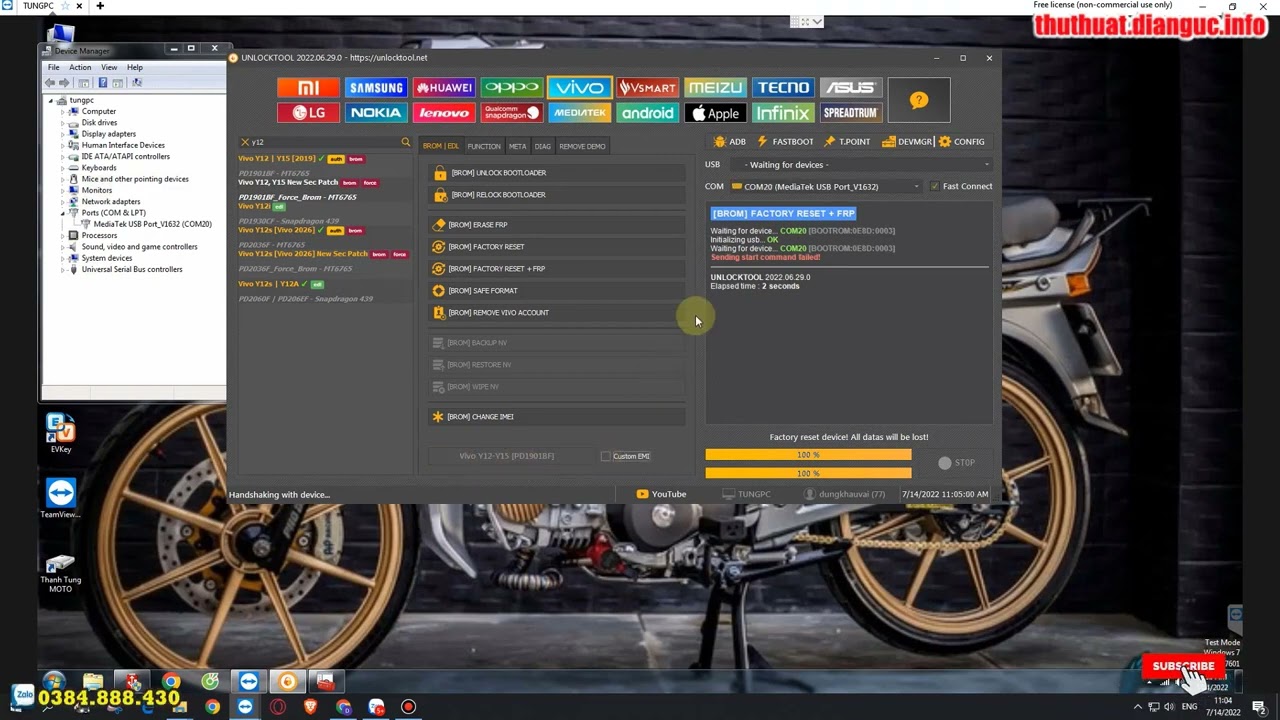Click [BROM] REMOVE VIVO ACCOUNT button
Viewport: 1280px width, 720px height.
tap(557, 313)
